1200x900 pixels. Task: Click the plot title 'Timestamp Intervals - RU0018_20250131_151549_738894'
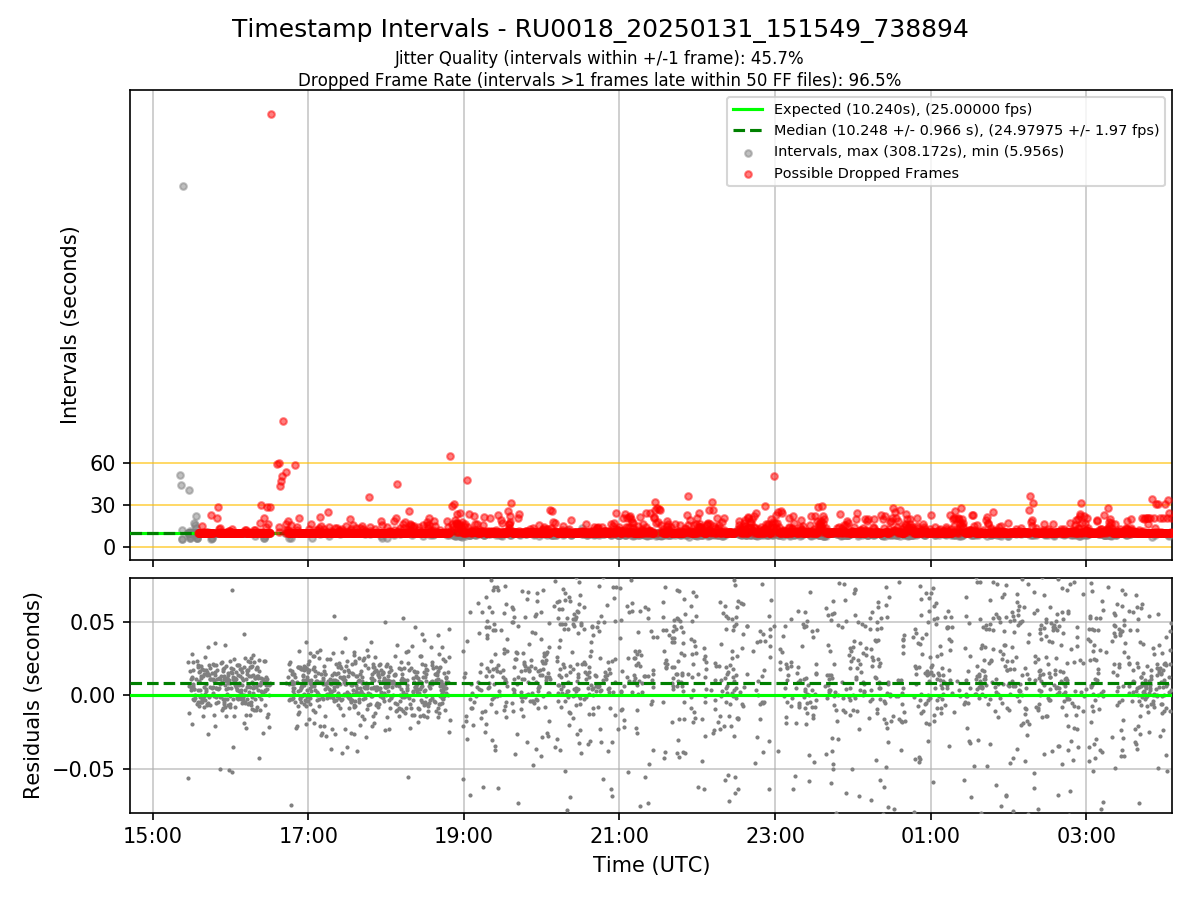point(600,29)
